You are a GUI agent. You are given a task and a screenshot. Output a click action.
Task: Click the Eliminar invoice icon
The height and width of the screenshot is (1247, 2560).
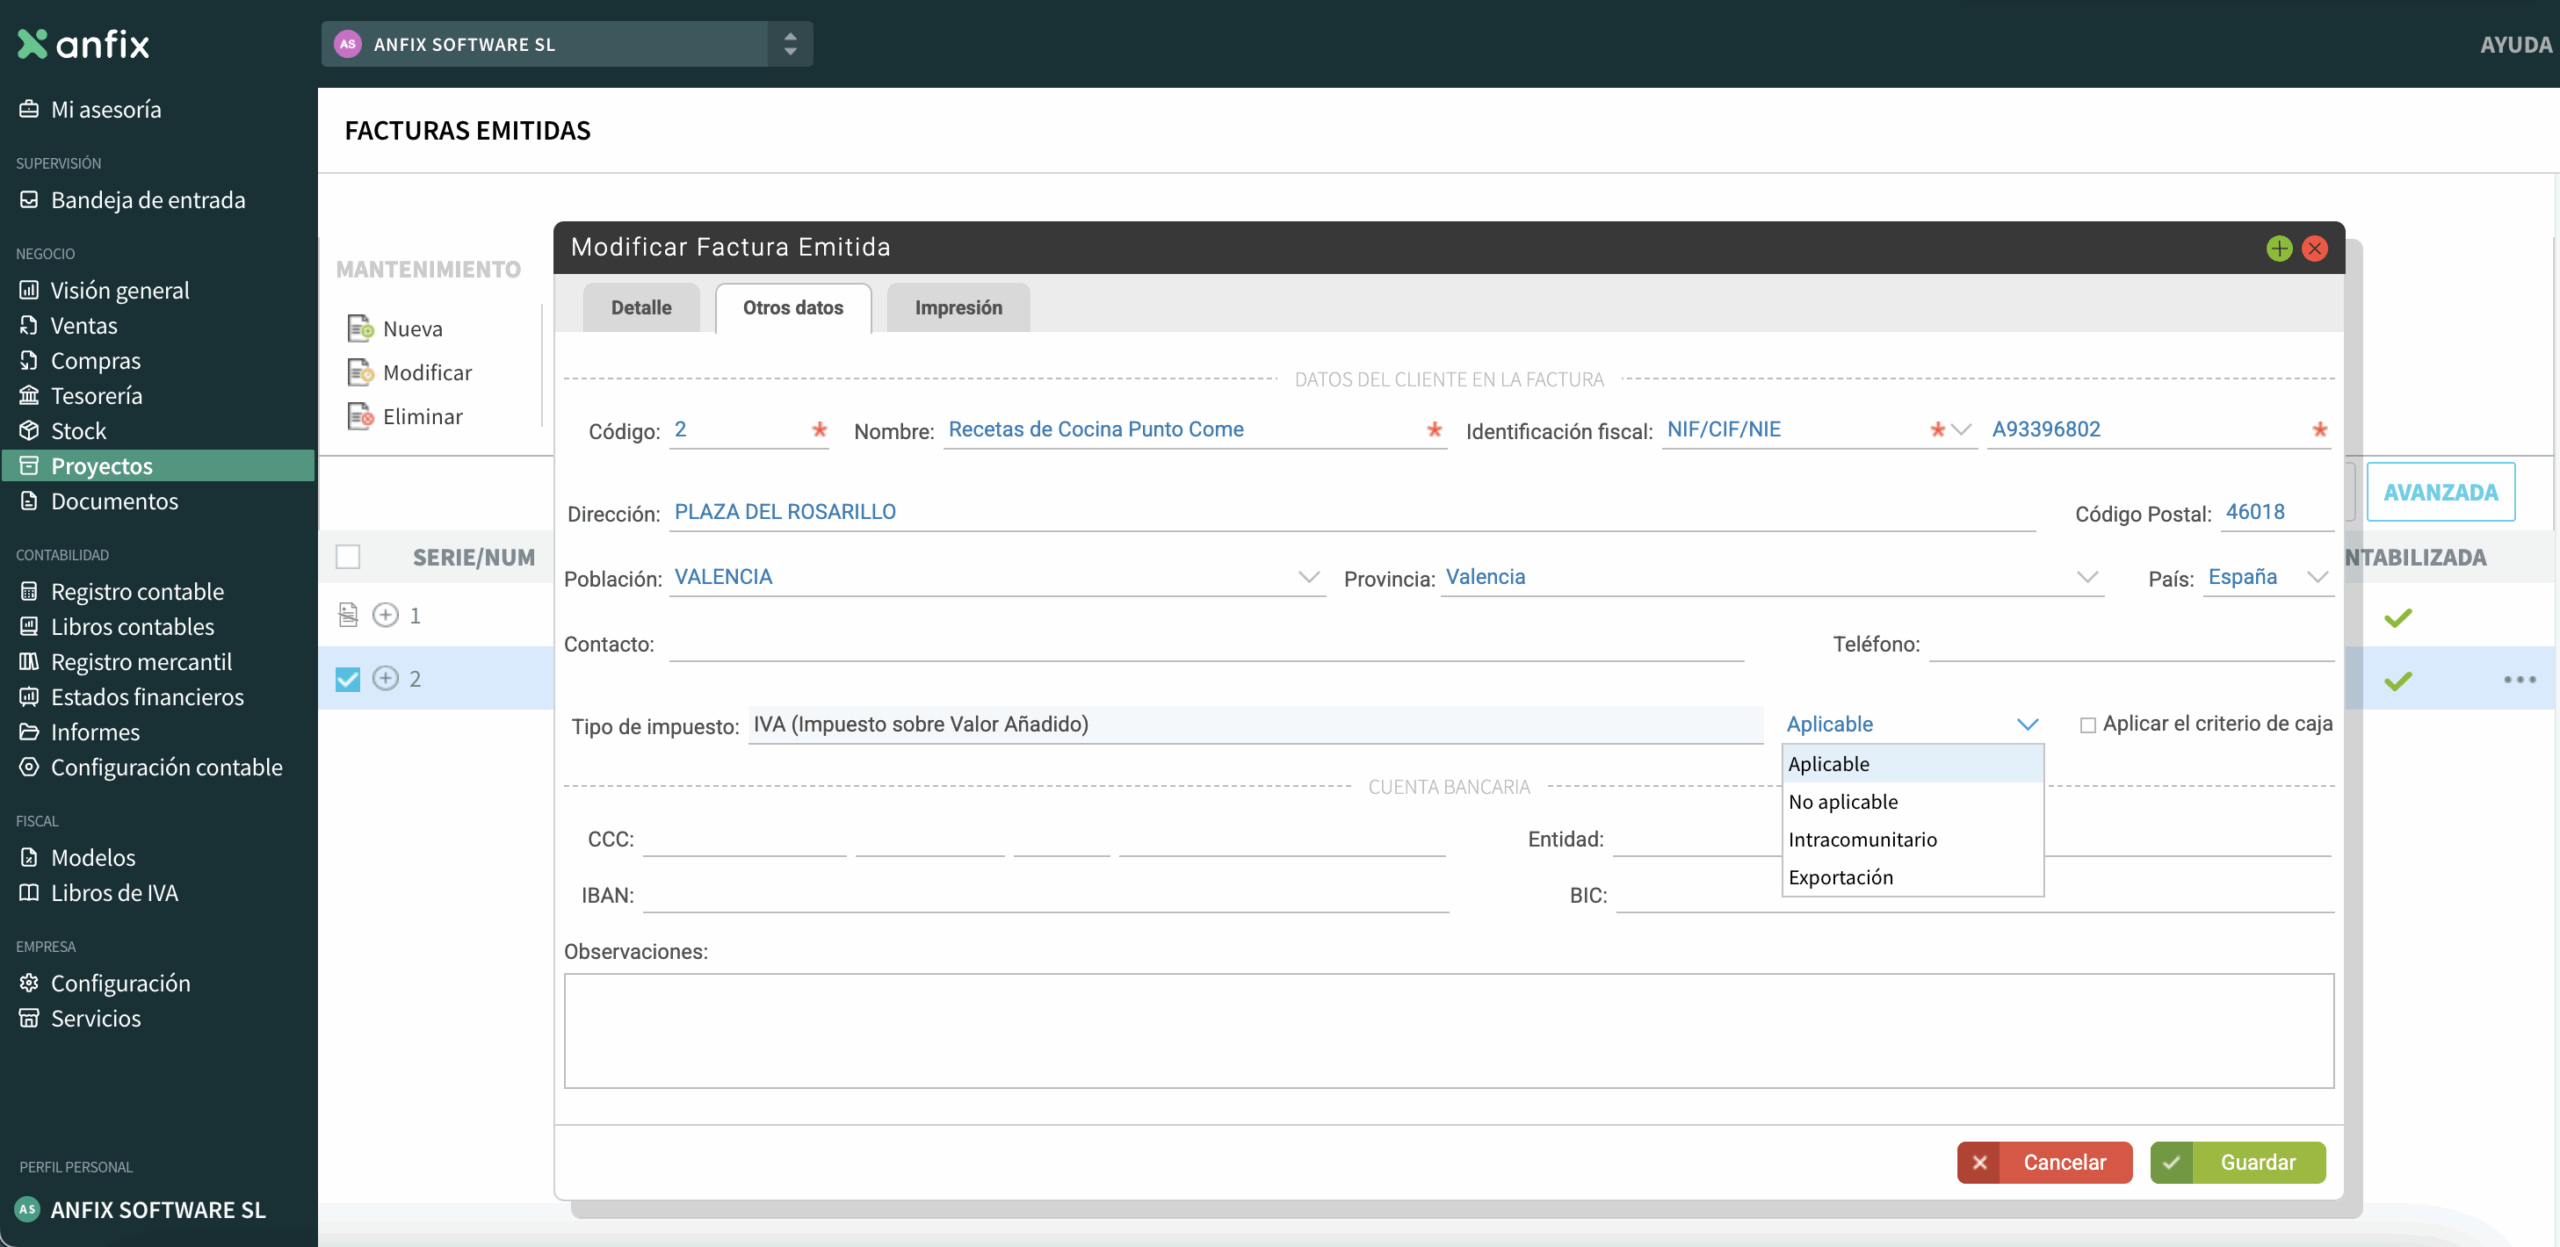tap(360, 416)
